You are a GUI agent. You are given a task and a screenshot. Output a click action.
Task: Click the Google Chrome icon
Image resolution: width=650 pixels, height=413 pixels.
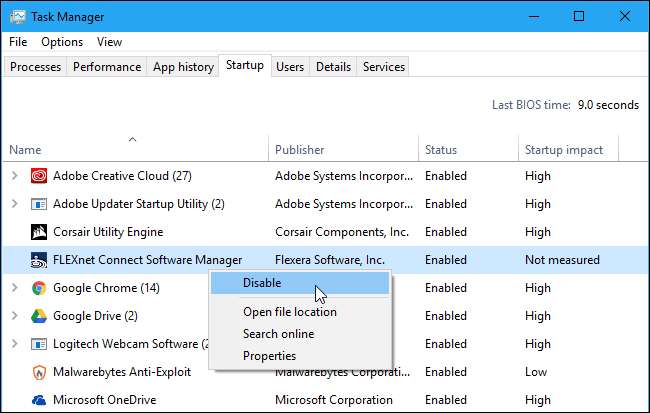(39, 288)
